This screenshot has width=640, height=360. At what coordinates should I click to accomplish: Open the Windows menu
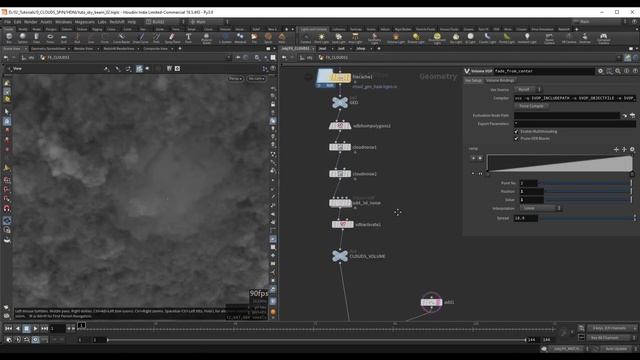(x=63, y=22)
